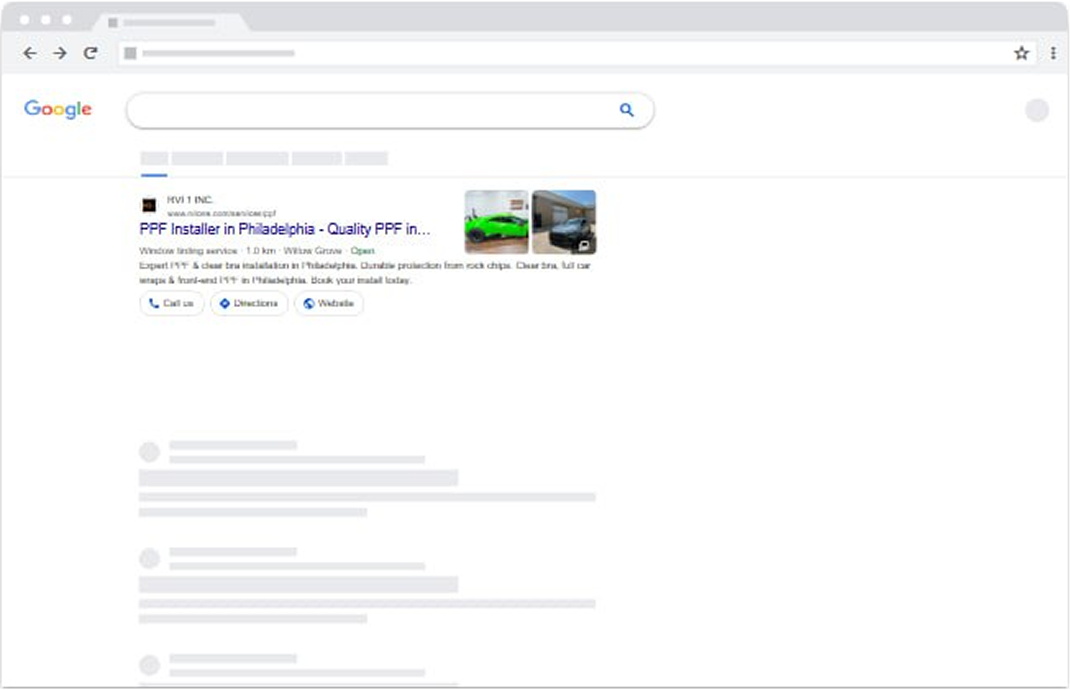Reload the page with the refresh icon

coord(91,53)
